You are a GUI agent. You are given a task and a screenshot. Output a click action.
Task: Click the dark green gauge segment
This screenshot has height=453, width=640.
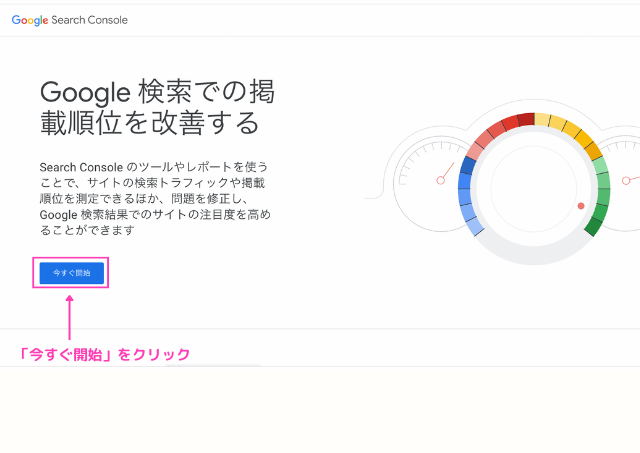coord(593,227)
